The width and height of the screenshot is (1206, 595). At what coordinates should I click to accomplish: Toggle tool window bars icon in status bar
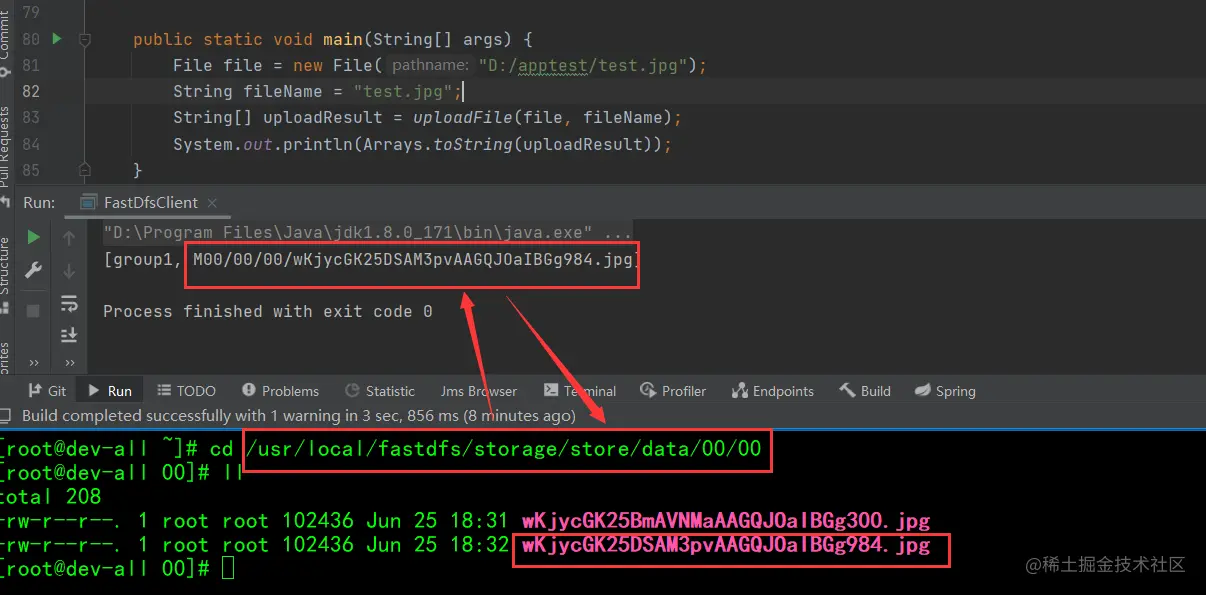click(5, 415)
